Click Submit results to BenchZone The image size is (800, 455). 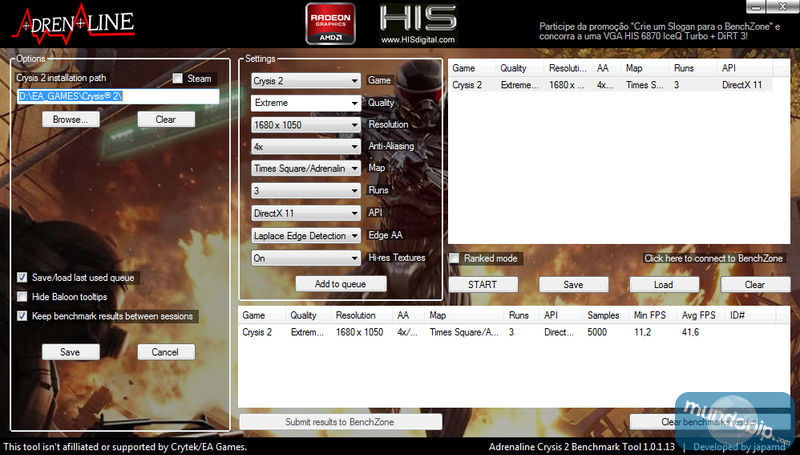point(340,422)
